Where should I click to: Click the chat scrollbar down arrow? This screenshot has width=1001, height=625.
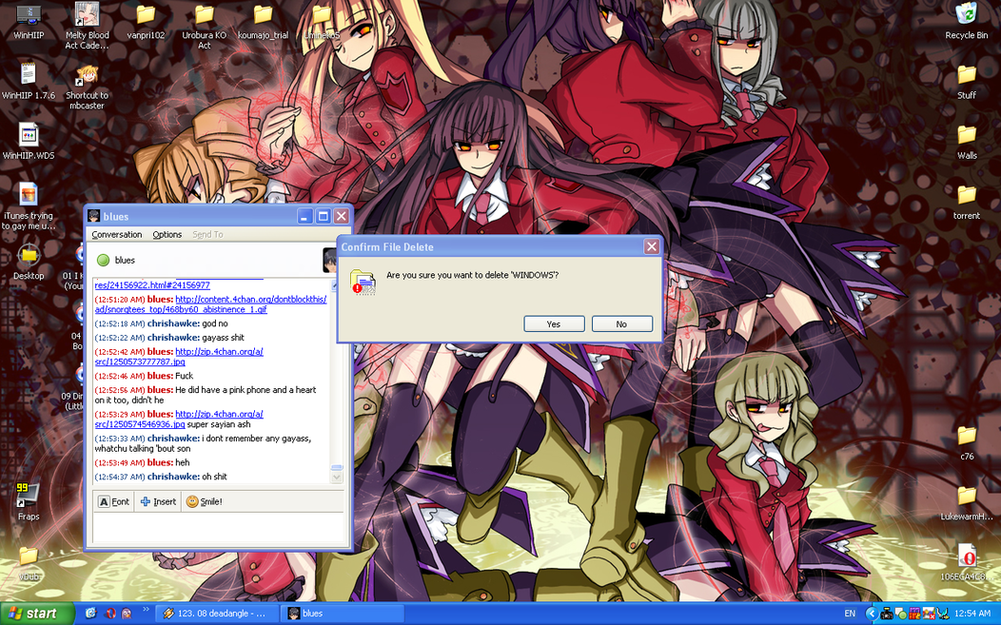337,478
